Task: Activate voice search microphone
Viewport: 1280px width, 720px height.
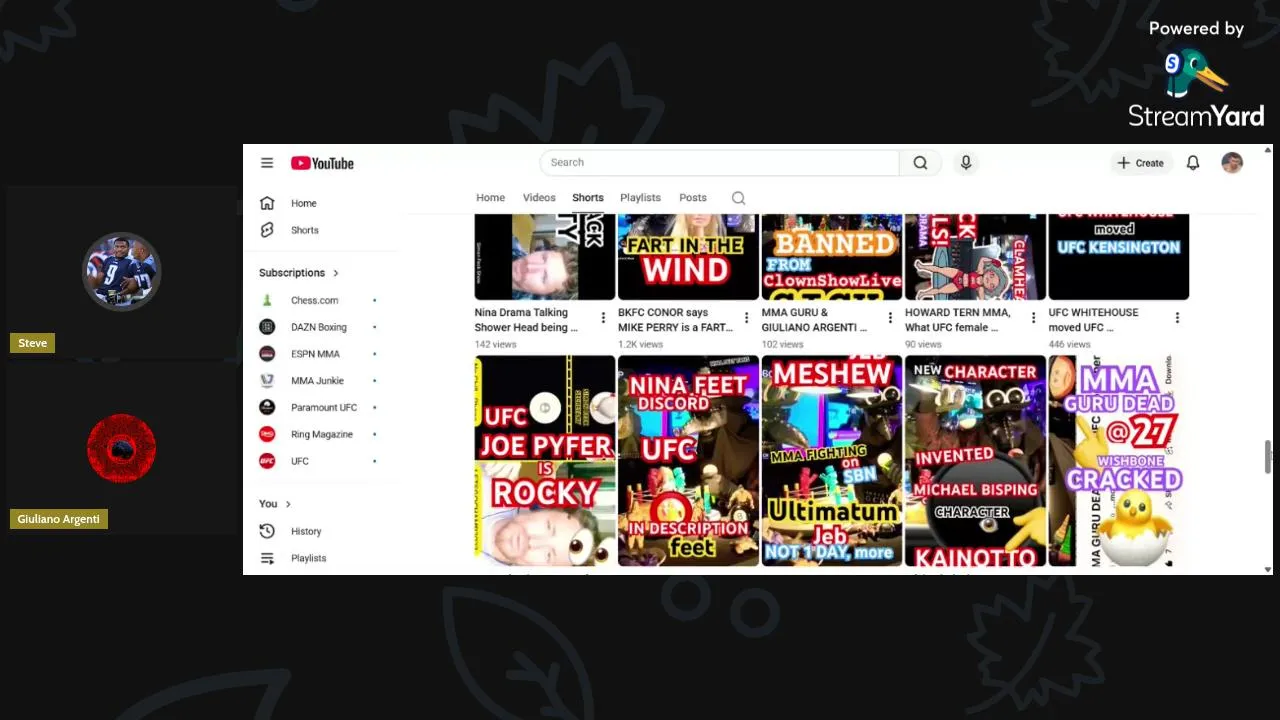Action: (965, 163)
